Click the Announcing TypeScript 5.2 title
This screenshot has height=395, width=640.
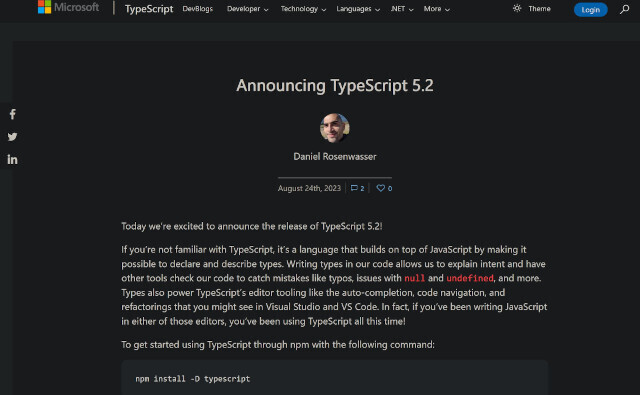[335, 85]
